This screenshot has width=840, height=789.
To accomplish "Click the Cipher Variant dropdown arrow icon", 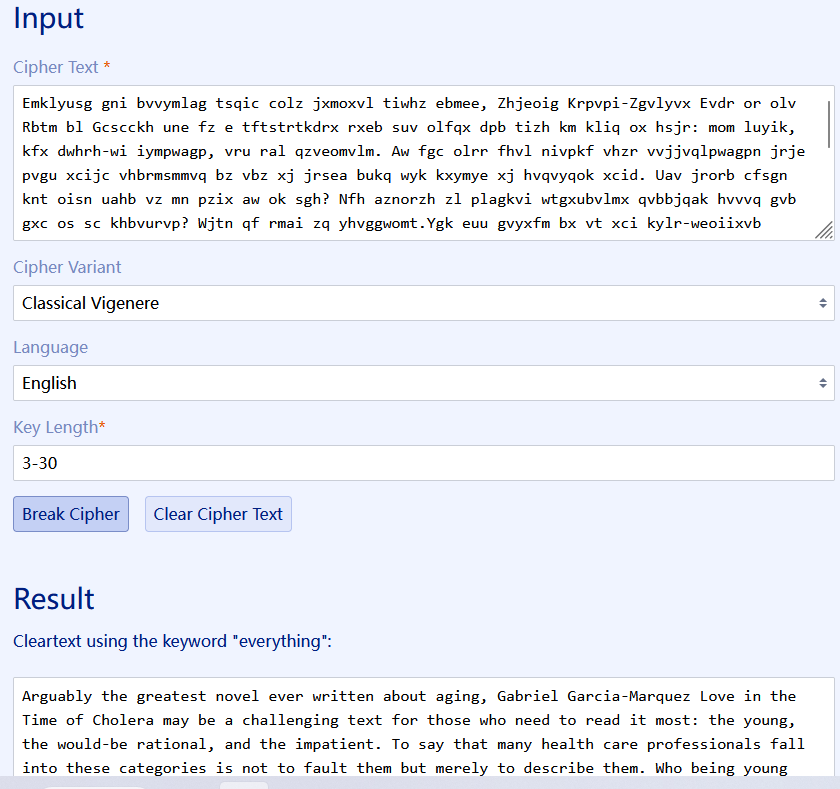I will coord(822,303).
